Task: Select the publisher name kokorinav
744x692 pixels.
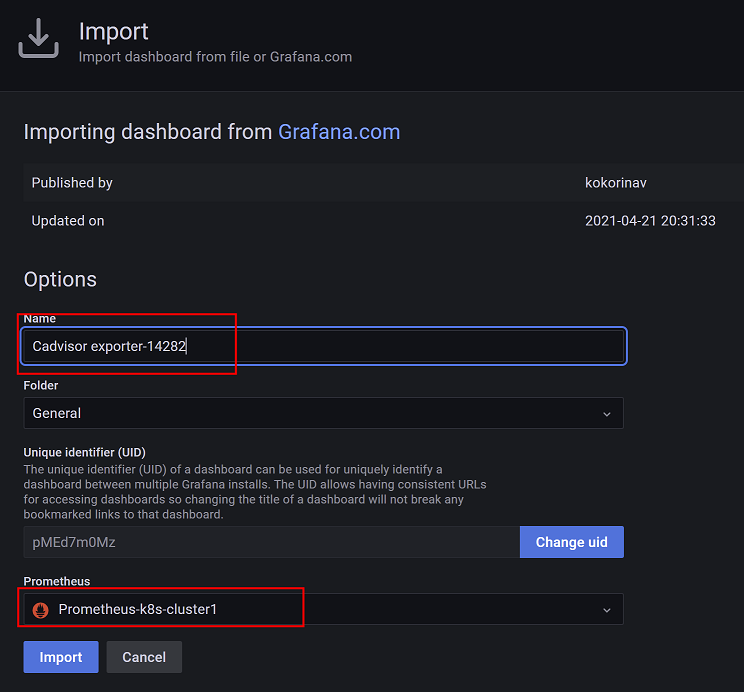Action: (616, 183)
